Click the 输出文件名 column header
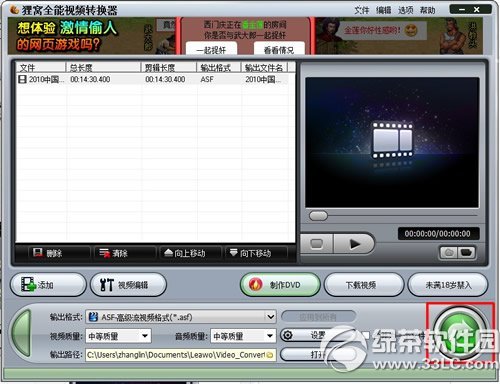 tap(265, 68)
